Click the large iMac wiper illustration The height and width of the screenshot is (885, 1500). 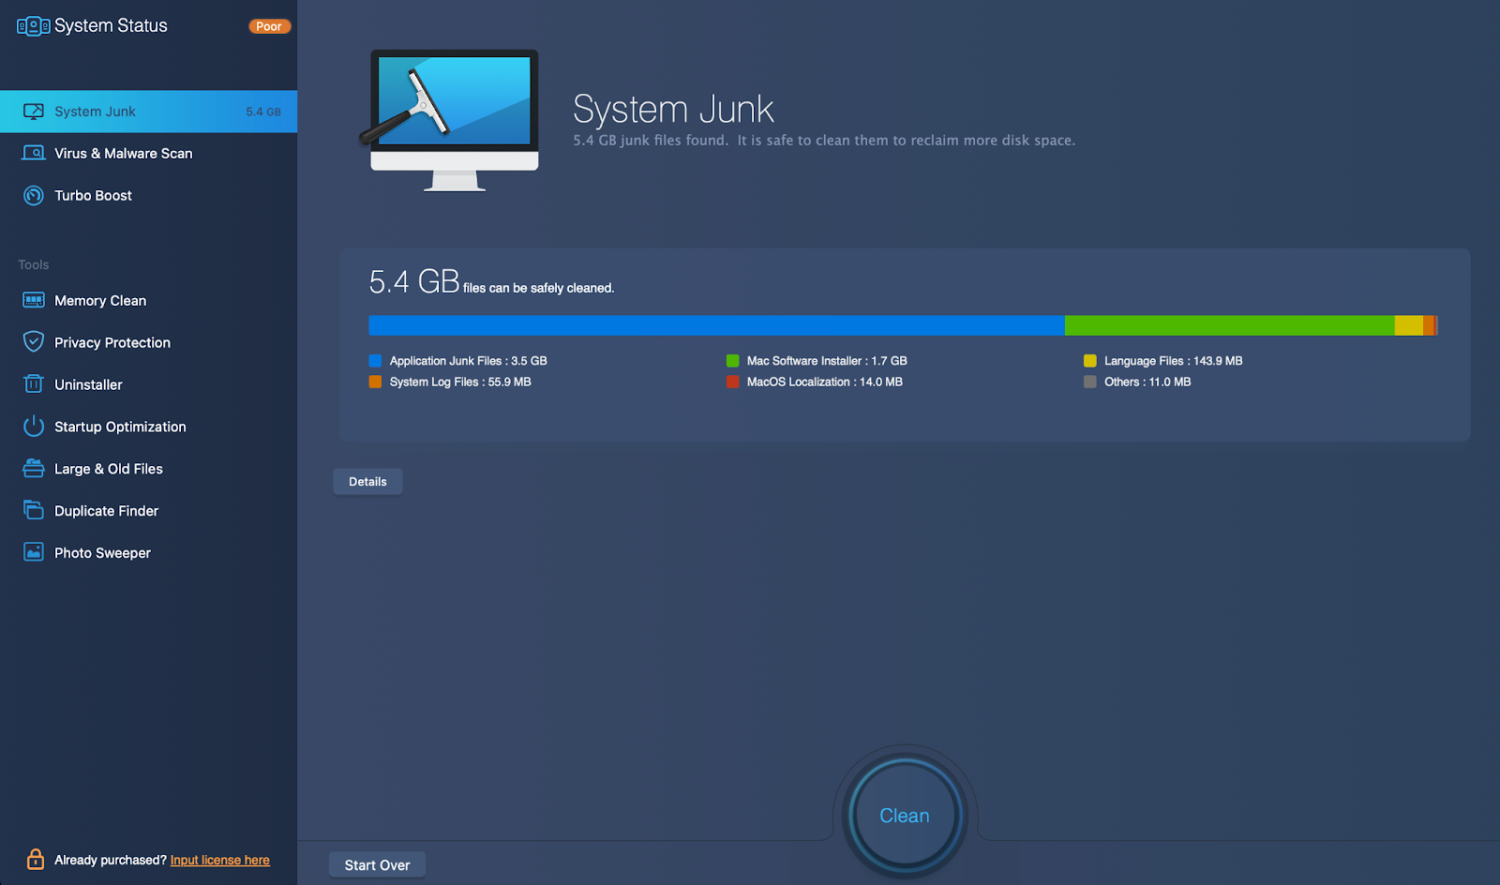[x=453, y=118]
